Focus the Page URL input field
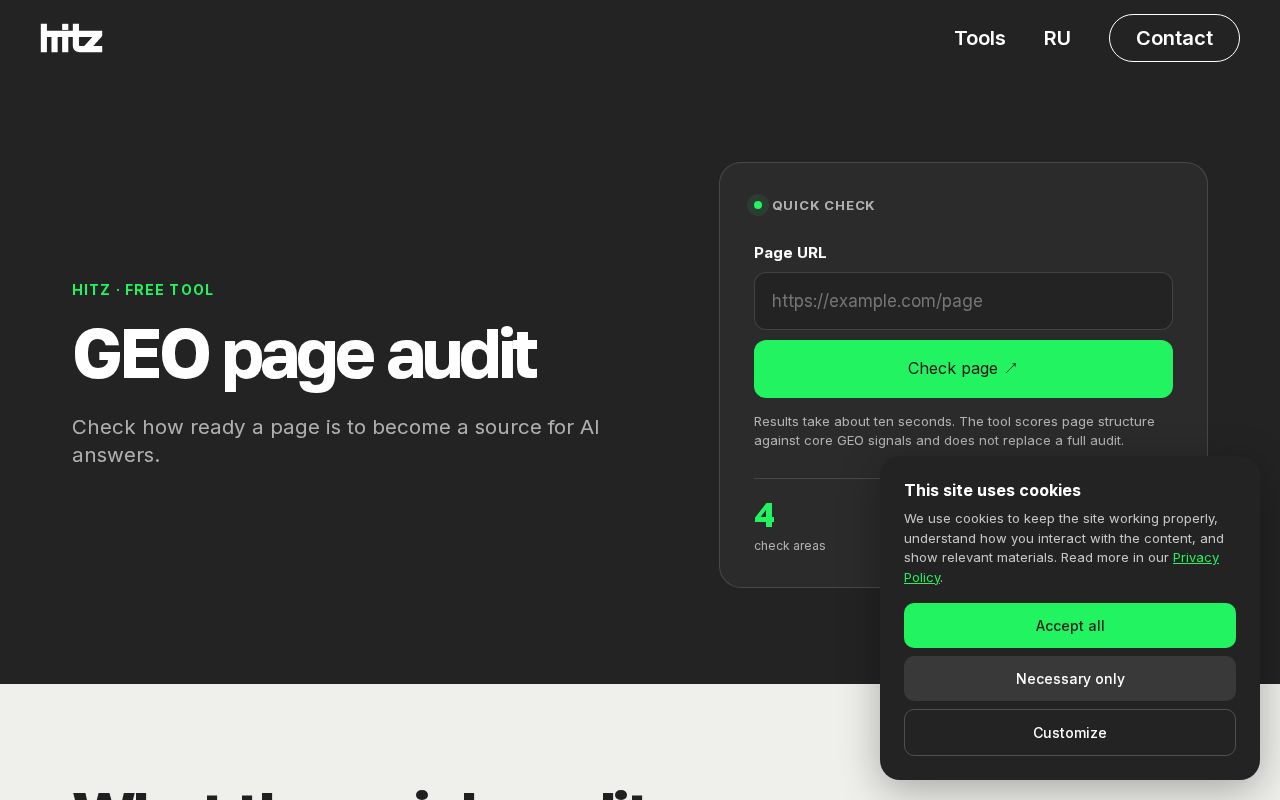The height and width of the screenshot is (800, 1280). click(x=963, y=301)
